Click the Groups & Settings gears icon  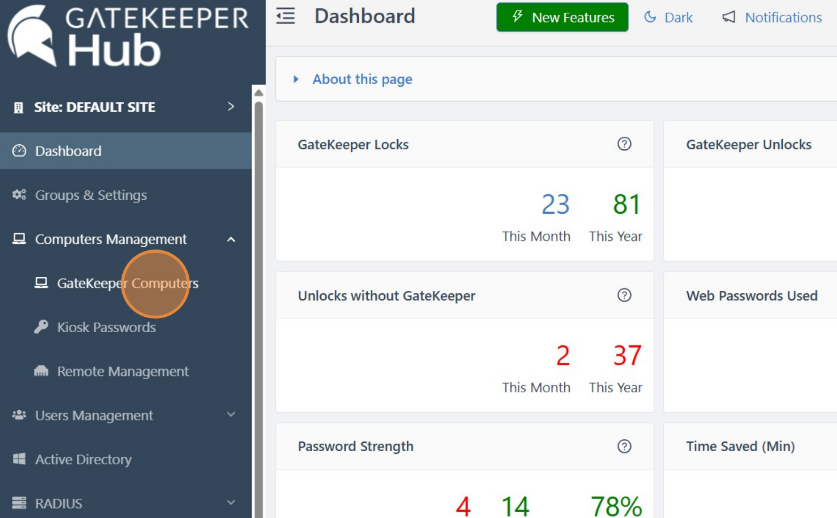tap(19, 195)
